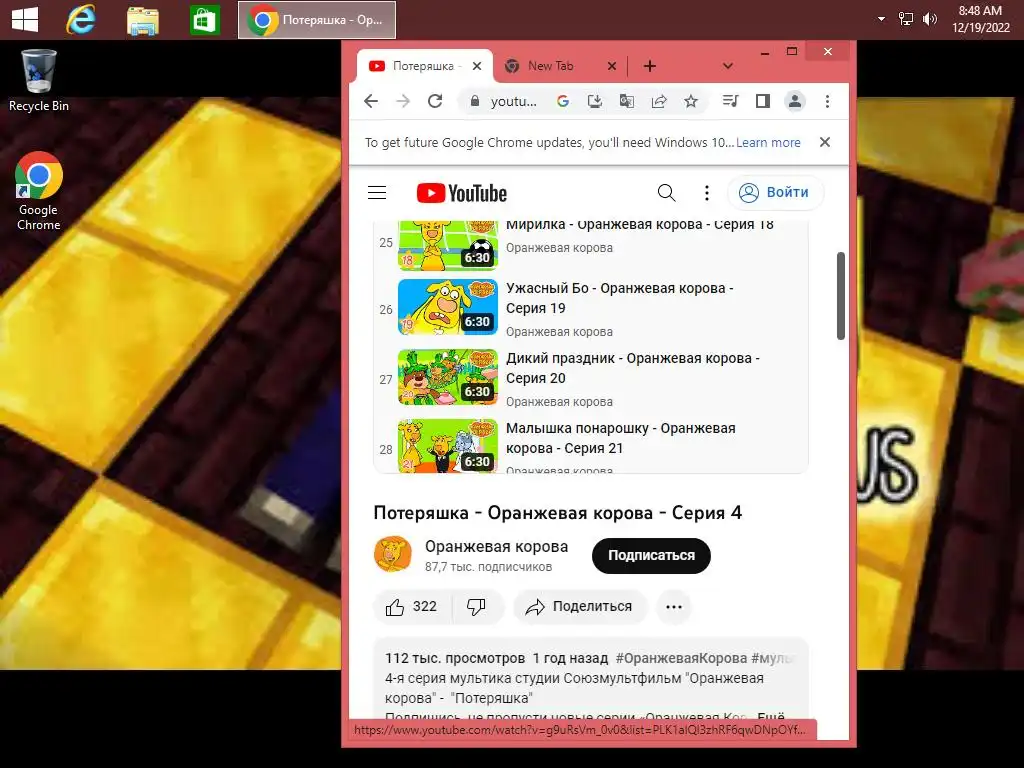1024x768 pixels.
Task: Play Дикий праздник Серия 20 thumbnail
Action: [447, 377]
